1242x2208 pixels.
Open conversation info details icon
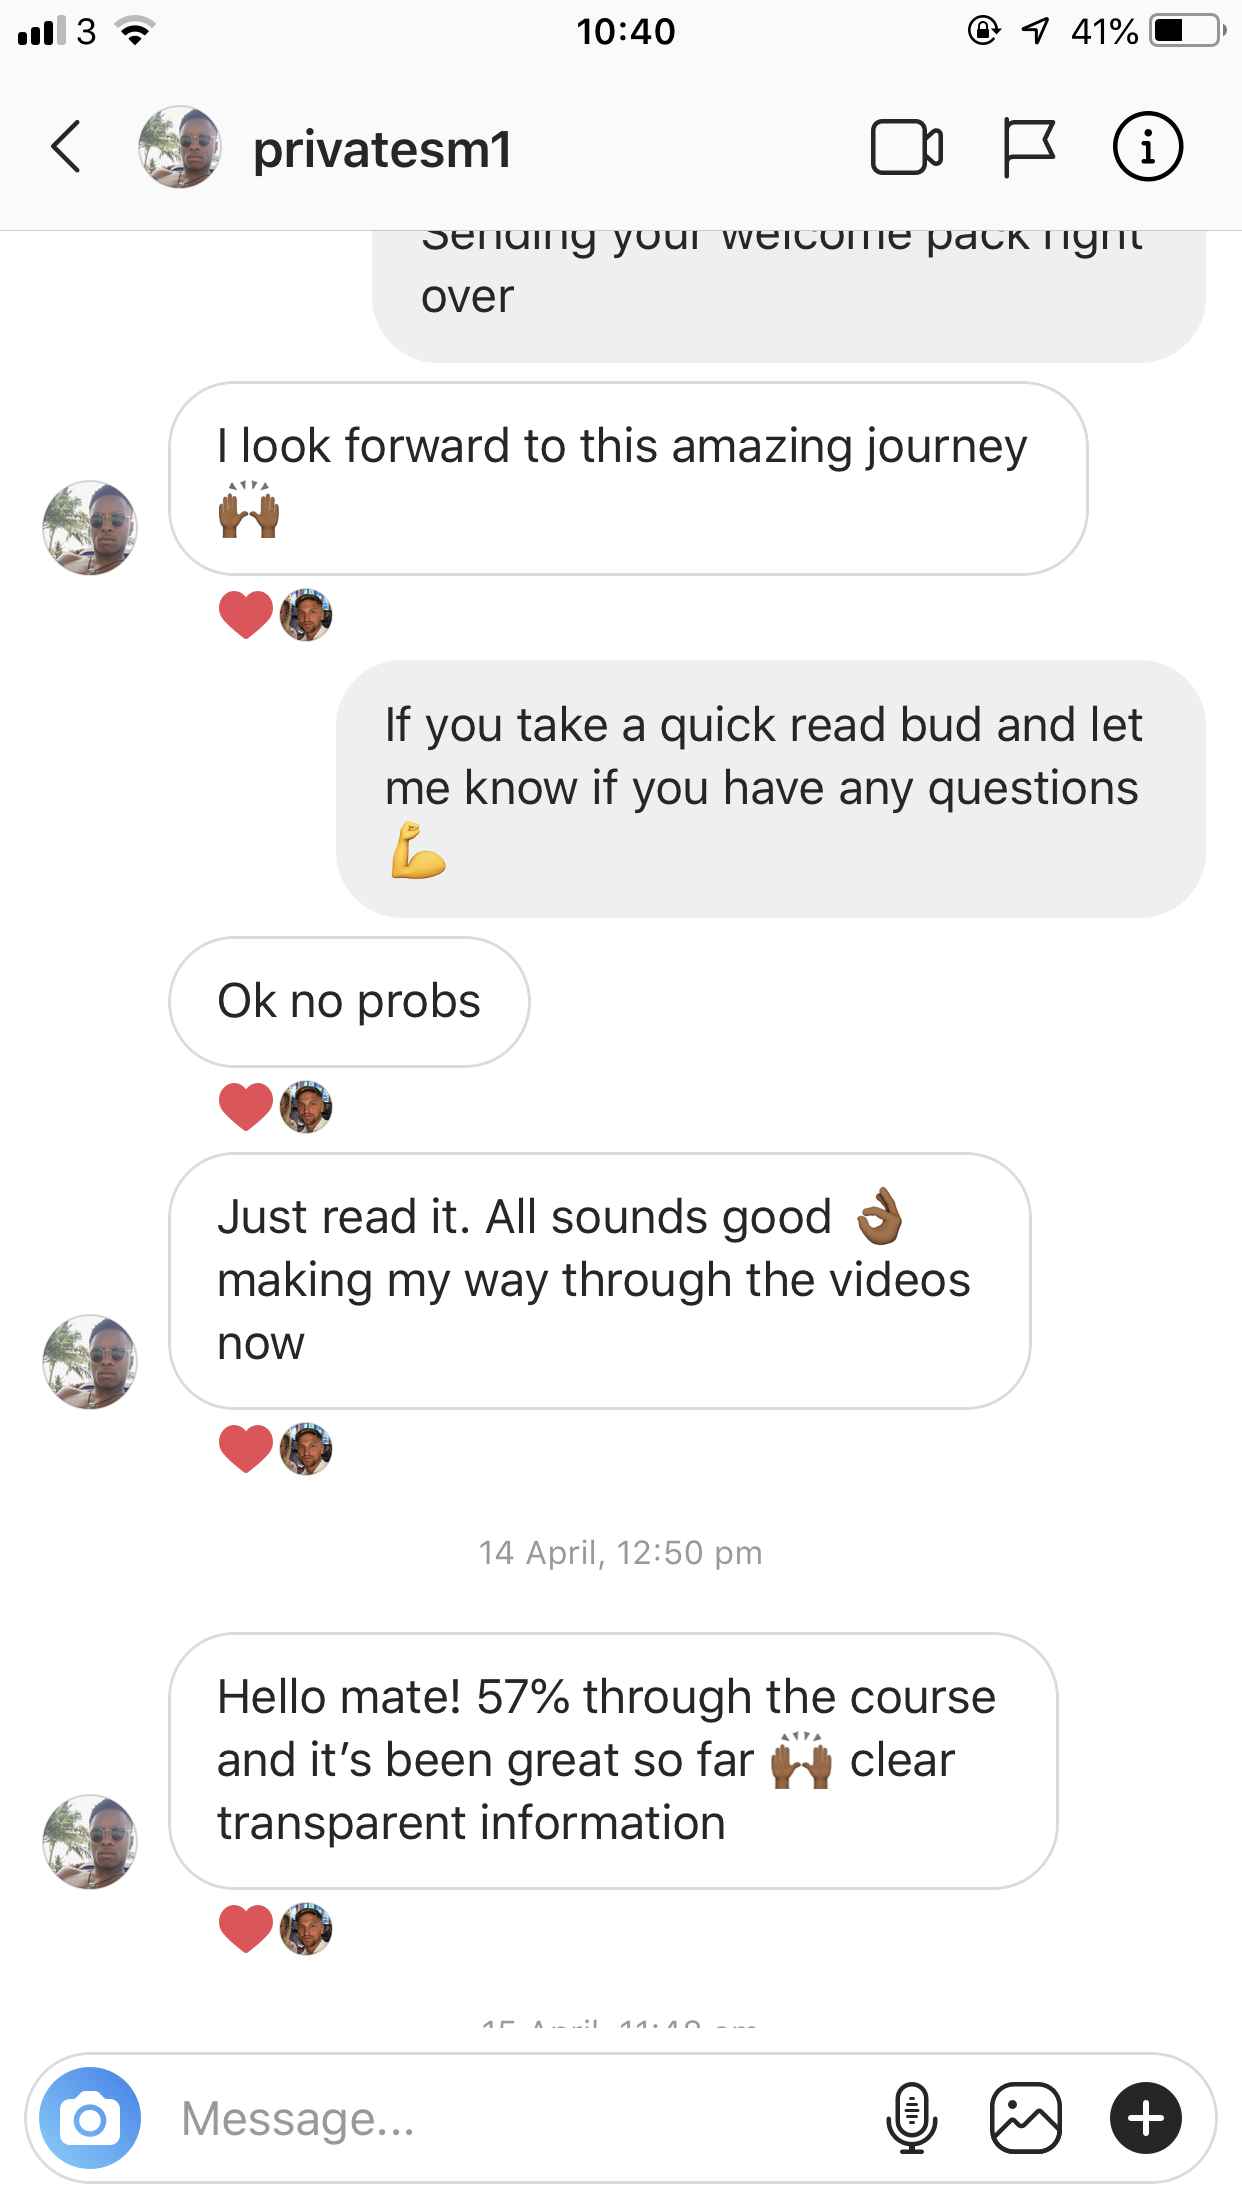coord(1147,147)
